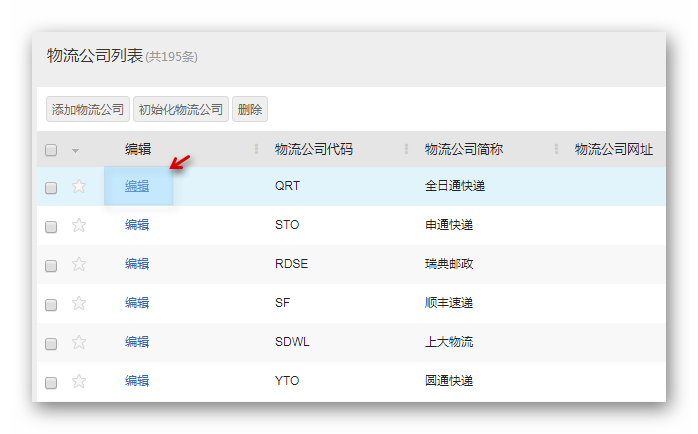Select the 上大物流 name cell
This screenshot has height=434, width=698.
449,342
